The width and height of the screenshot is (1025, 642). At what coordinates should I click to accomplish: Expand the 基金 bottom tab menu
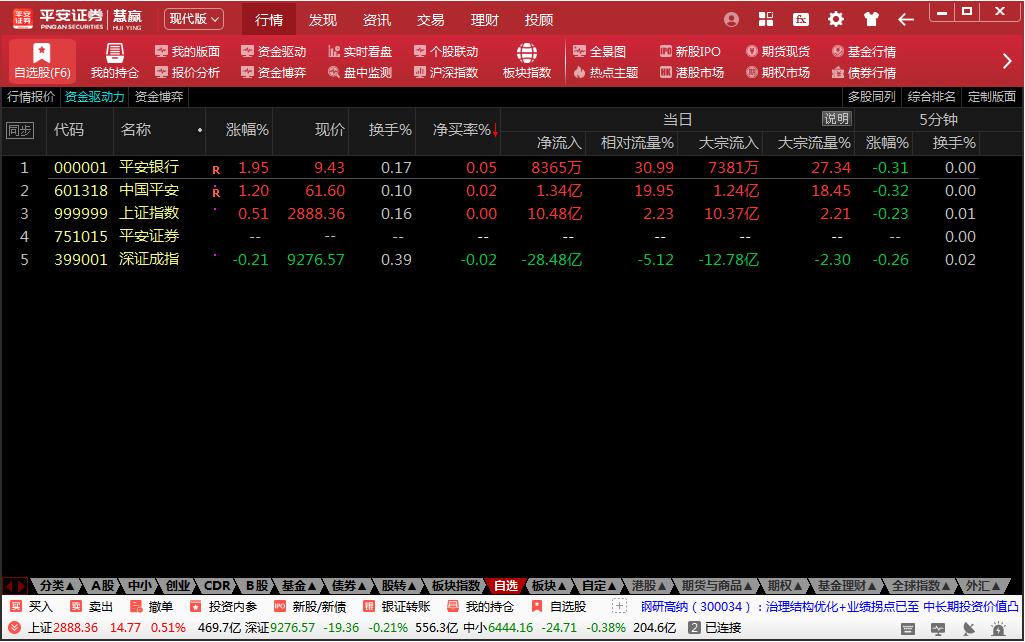(x=298, y=586)
